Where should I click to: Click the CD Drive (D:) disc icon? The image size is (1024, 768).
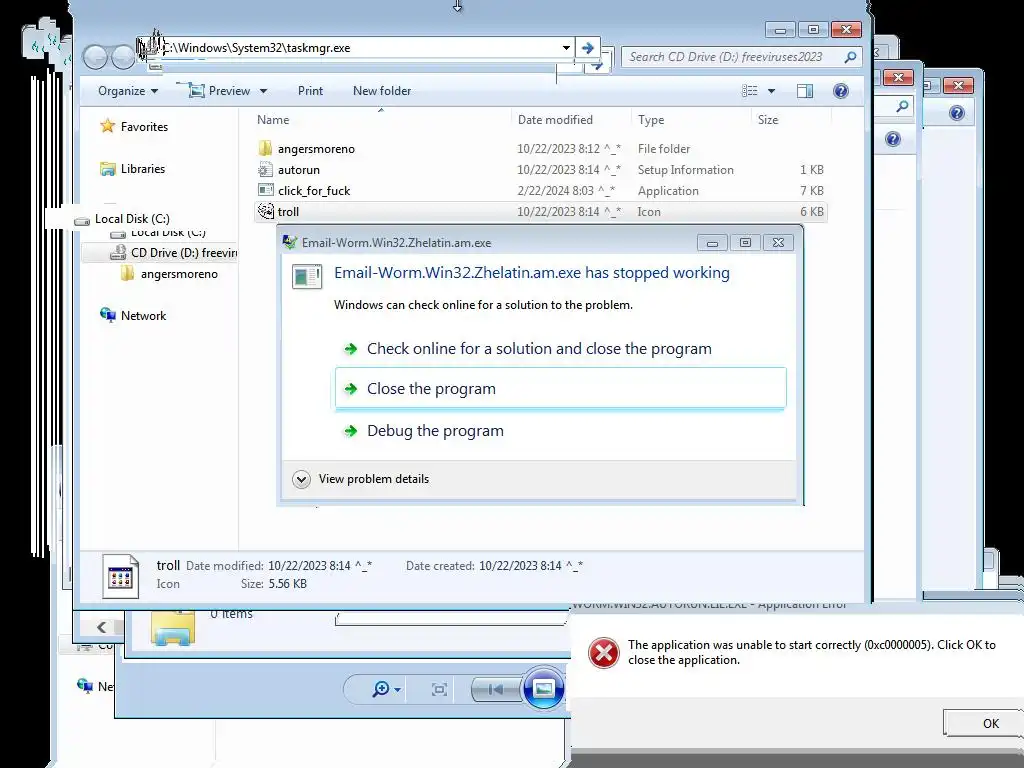118,252
